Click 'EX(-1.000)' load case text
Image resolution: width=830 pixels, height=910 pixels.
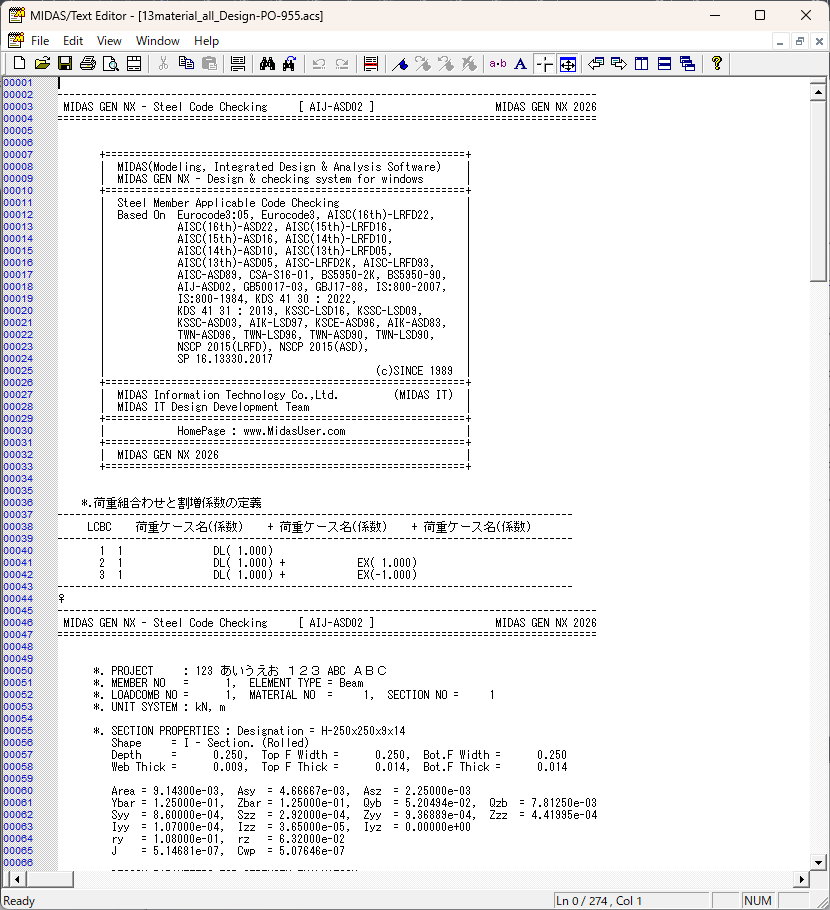click(387, 575)
